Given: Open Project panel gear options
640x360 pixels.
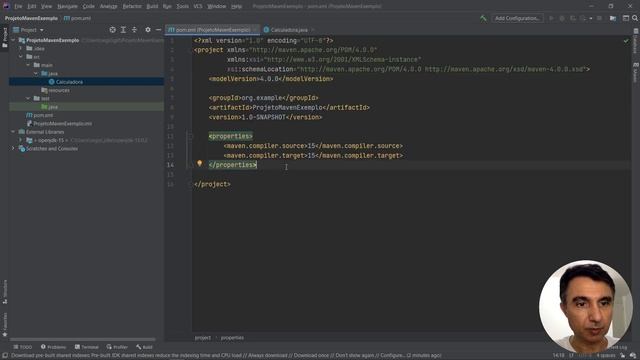Looking at the screenshot, I should click(148, 30).
